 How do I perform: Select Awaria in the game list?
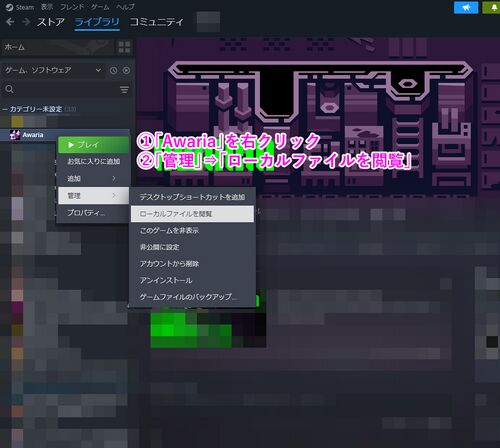point(65,135)
